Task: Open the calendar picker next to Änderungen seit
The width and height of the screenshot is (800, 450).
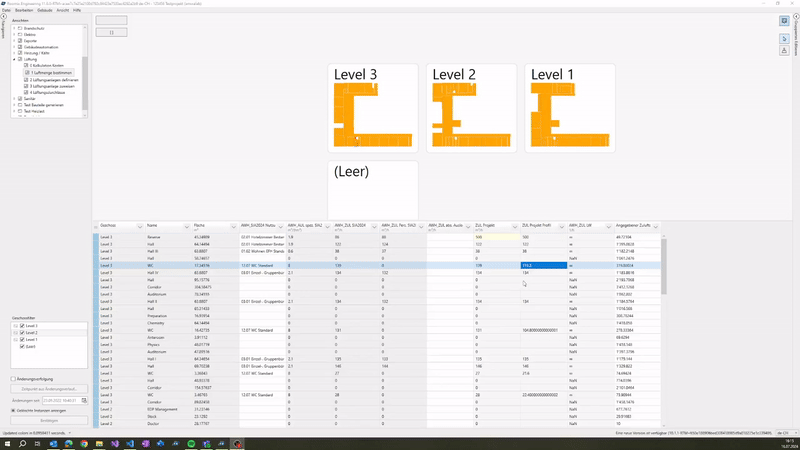Action: coord(86,400)
